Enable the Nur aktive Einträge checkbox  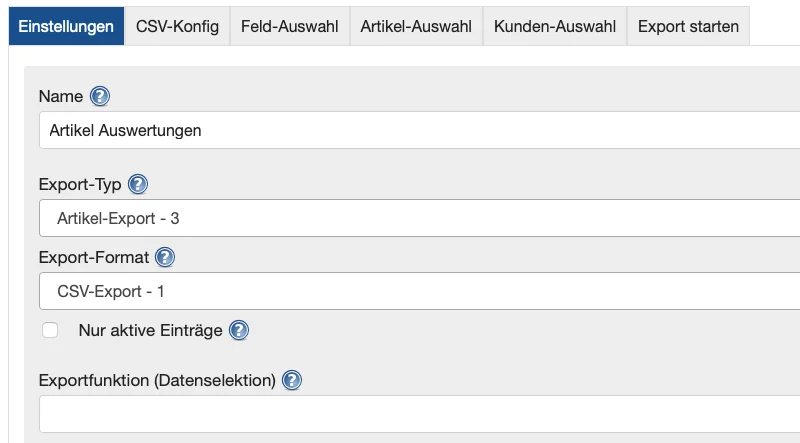(50, 330)
